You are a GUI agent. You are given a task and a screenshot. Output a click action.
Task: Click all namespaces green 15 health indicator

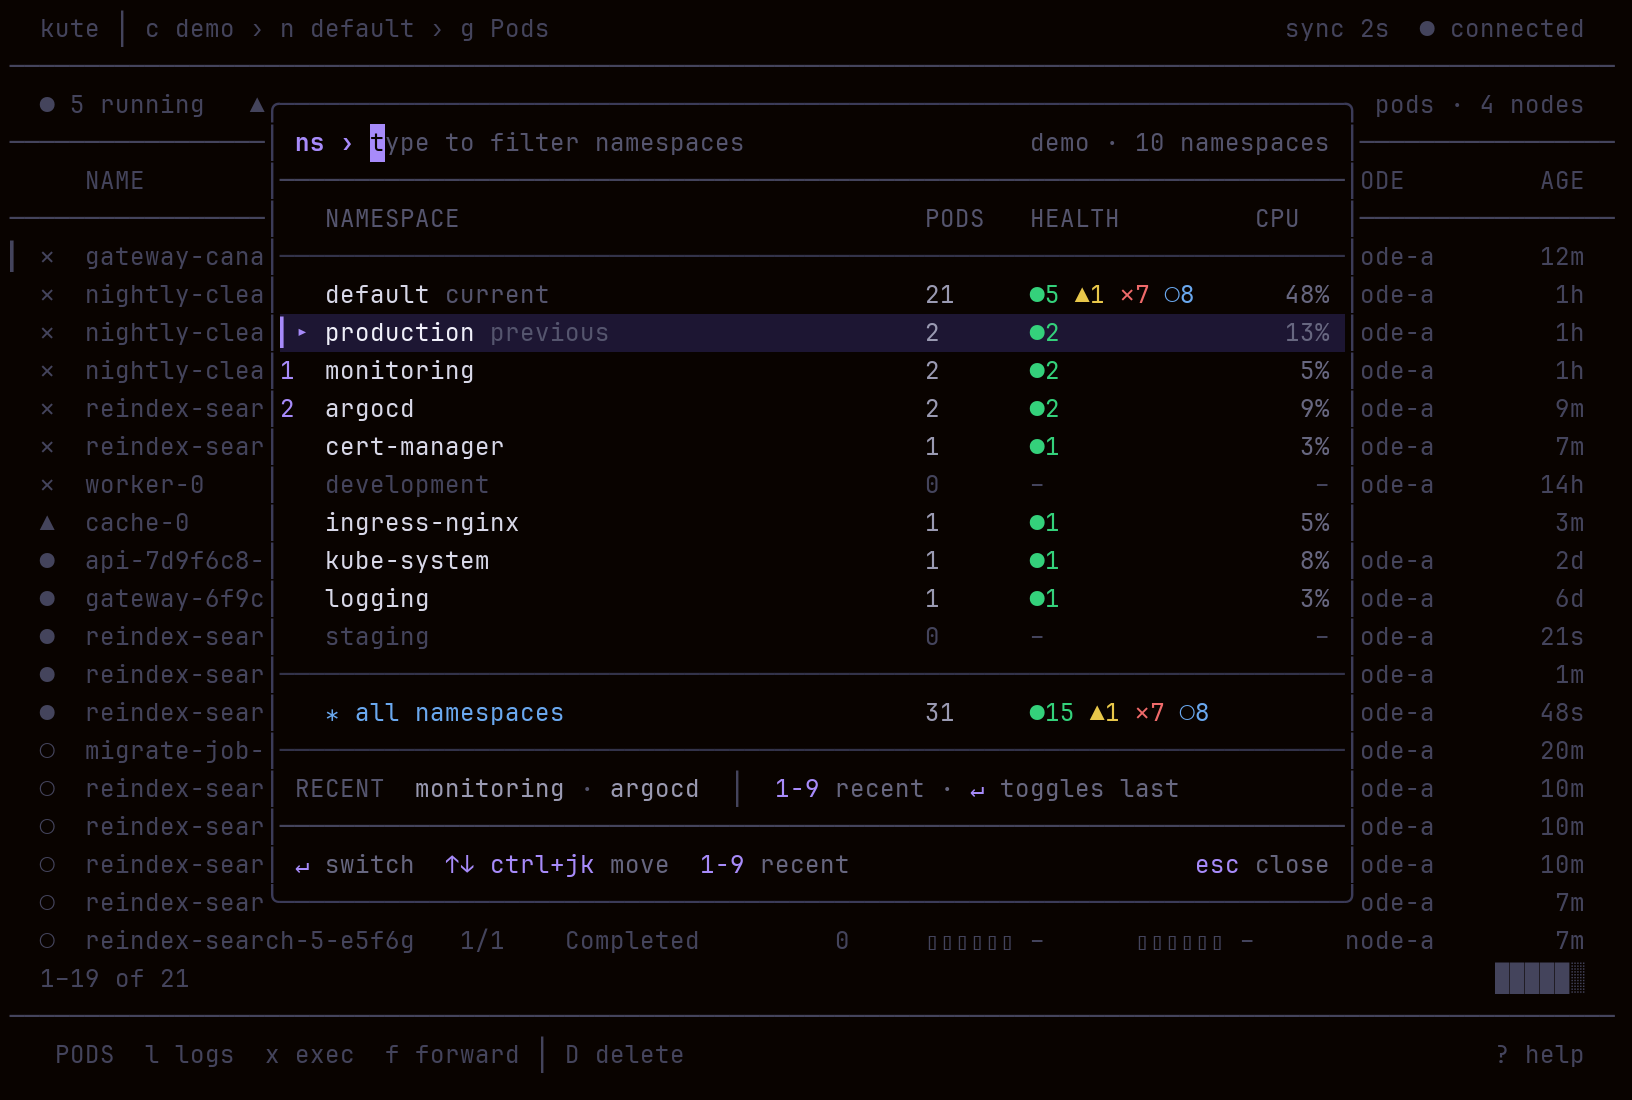(1051, 713)
